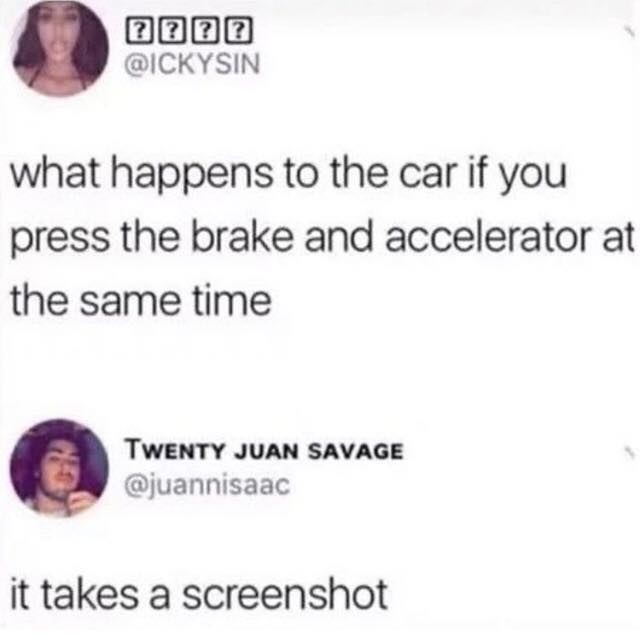
Task: Open the @juannisaac profile picture
Action: click(x=60, y=468)
